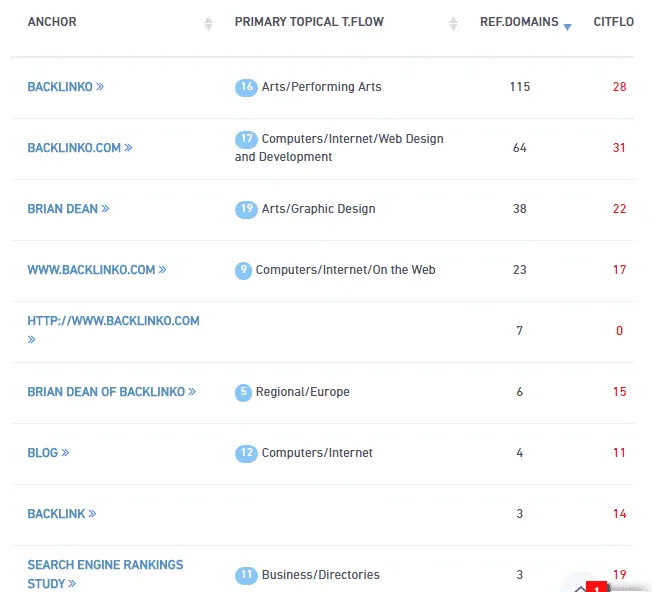
Task: Click the Regional/Europe topical badge 5
Action: pyautogui.click(x=243, y=392)
